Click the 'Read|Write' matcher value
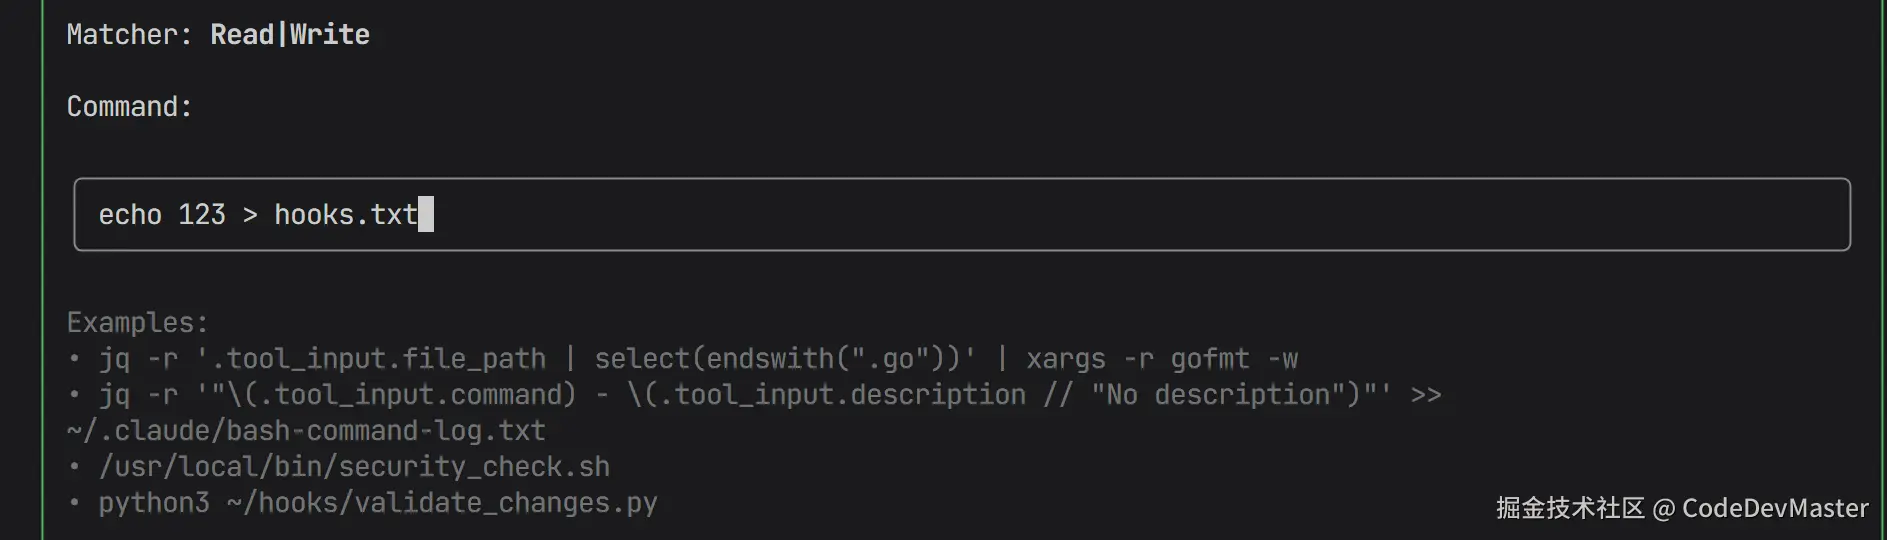This screenshot has width=1887, height=540. point(290,35)
